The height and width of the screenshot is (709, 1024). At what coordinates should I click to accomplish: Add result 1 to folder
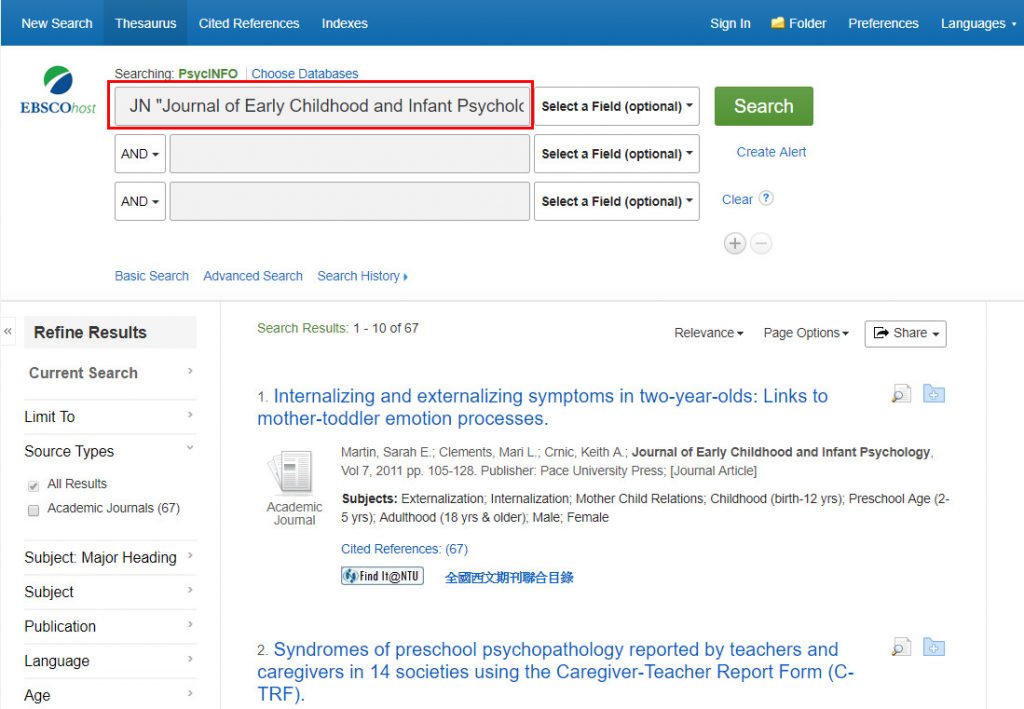click(934, 394)
